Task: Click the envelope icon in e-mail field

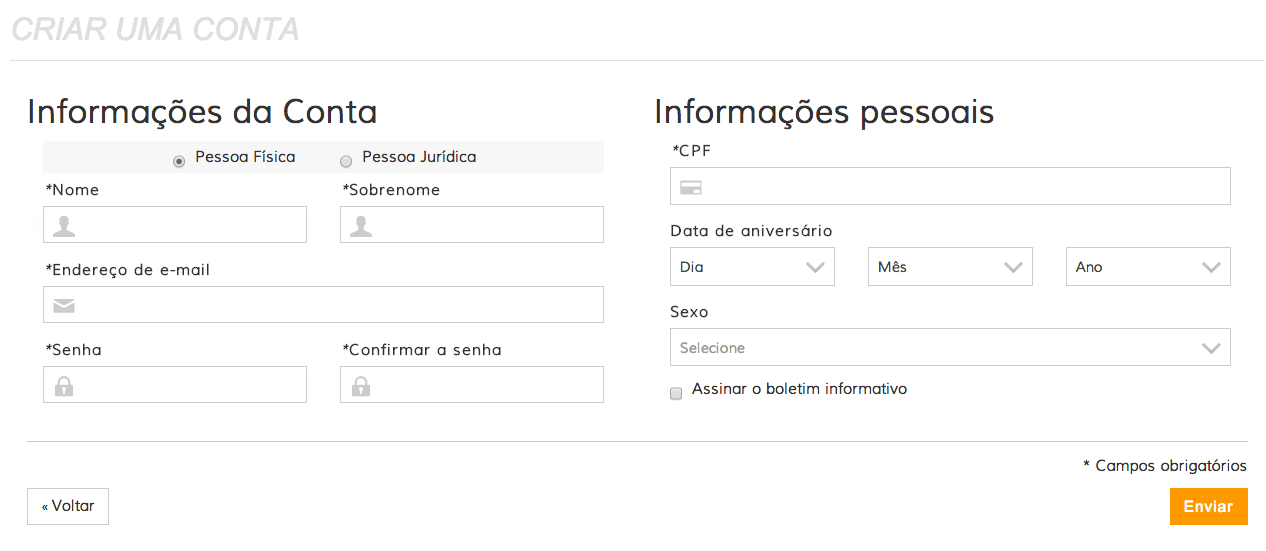Action: pos(64,306)
